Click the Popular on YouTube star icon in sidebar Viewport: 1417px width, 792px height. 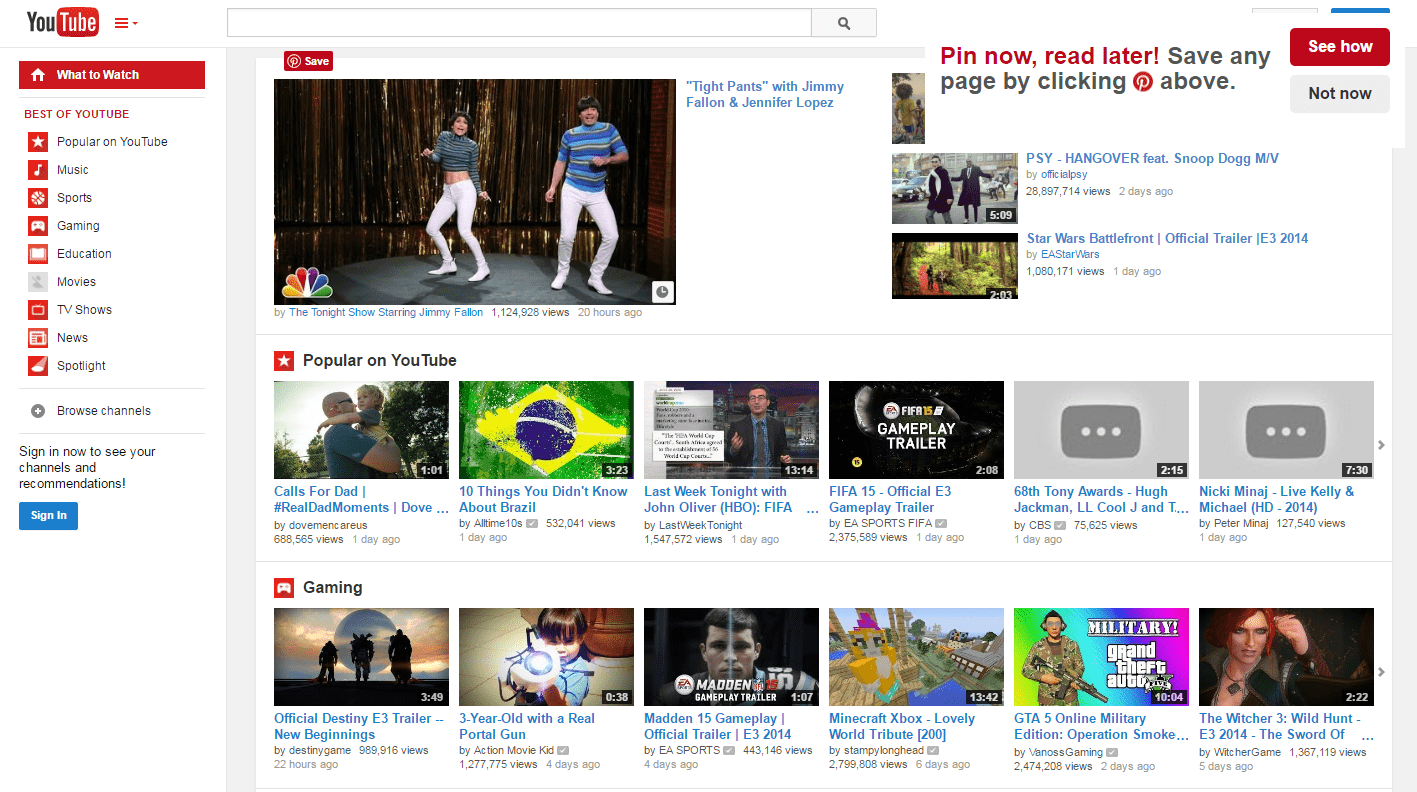point(38,142)
